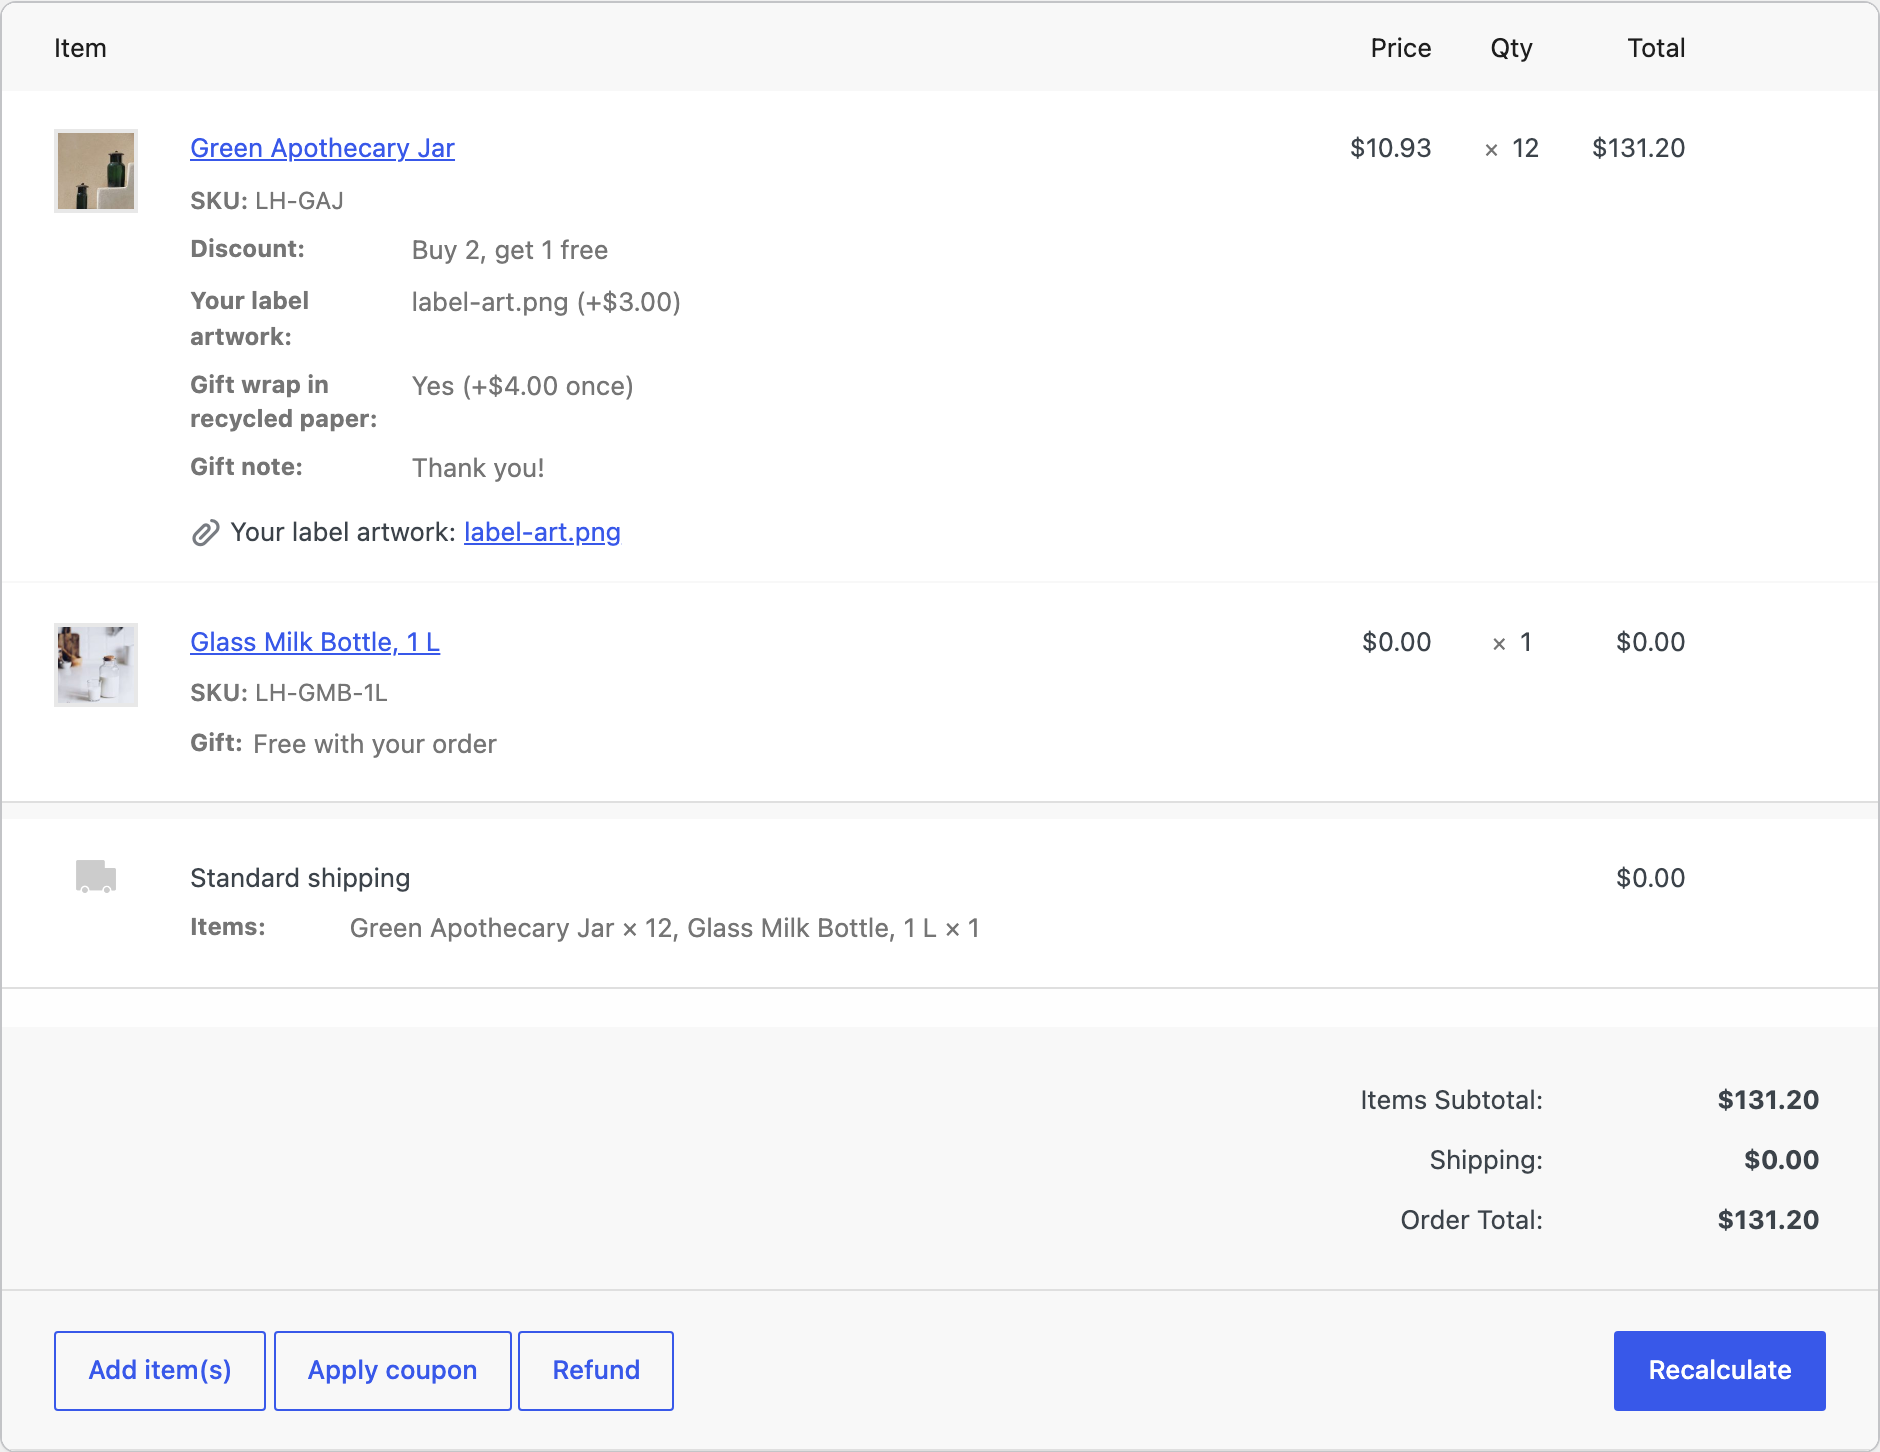The image size is (1880, 1452).
Task: Select the 'Thank you!' gift note
Action: (478, 468)
